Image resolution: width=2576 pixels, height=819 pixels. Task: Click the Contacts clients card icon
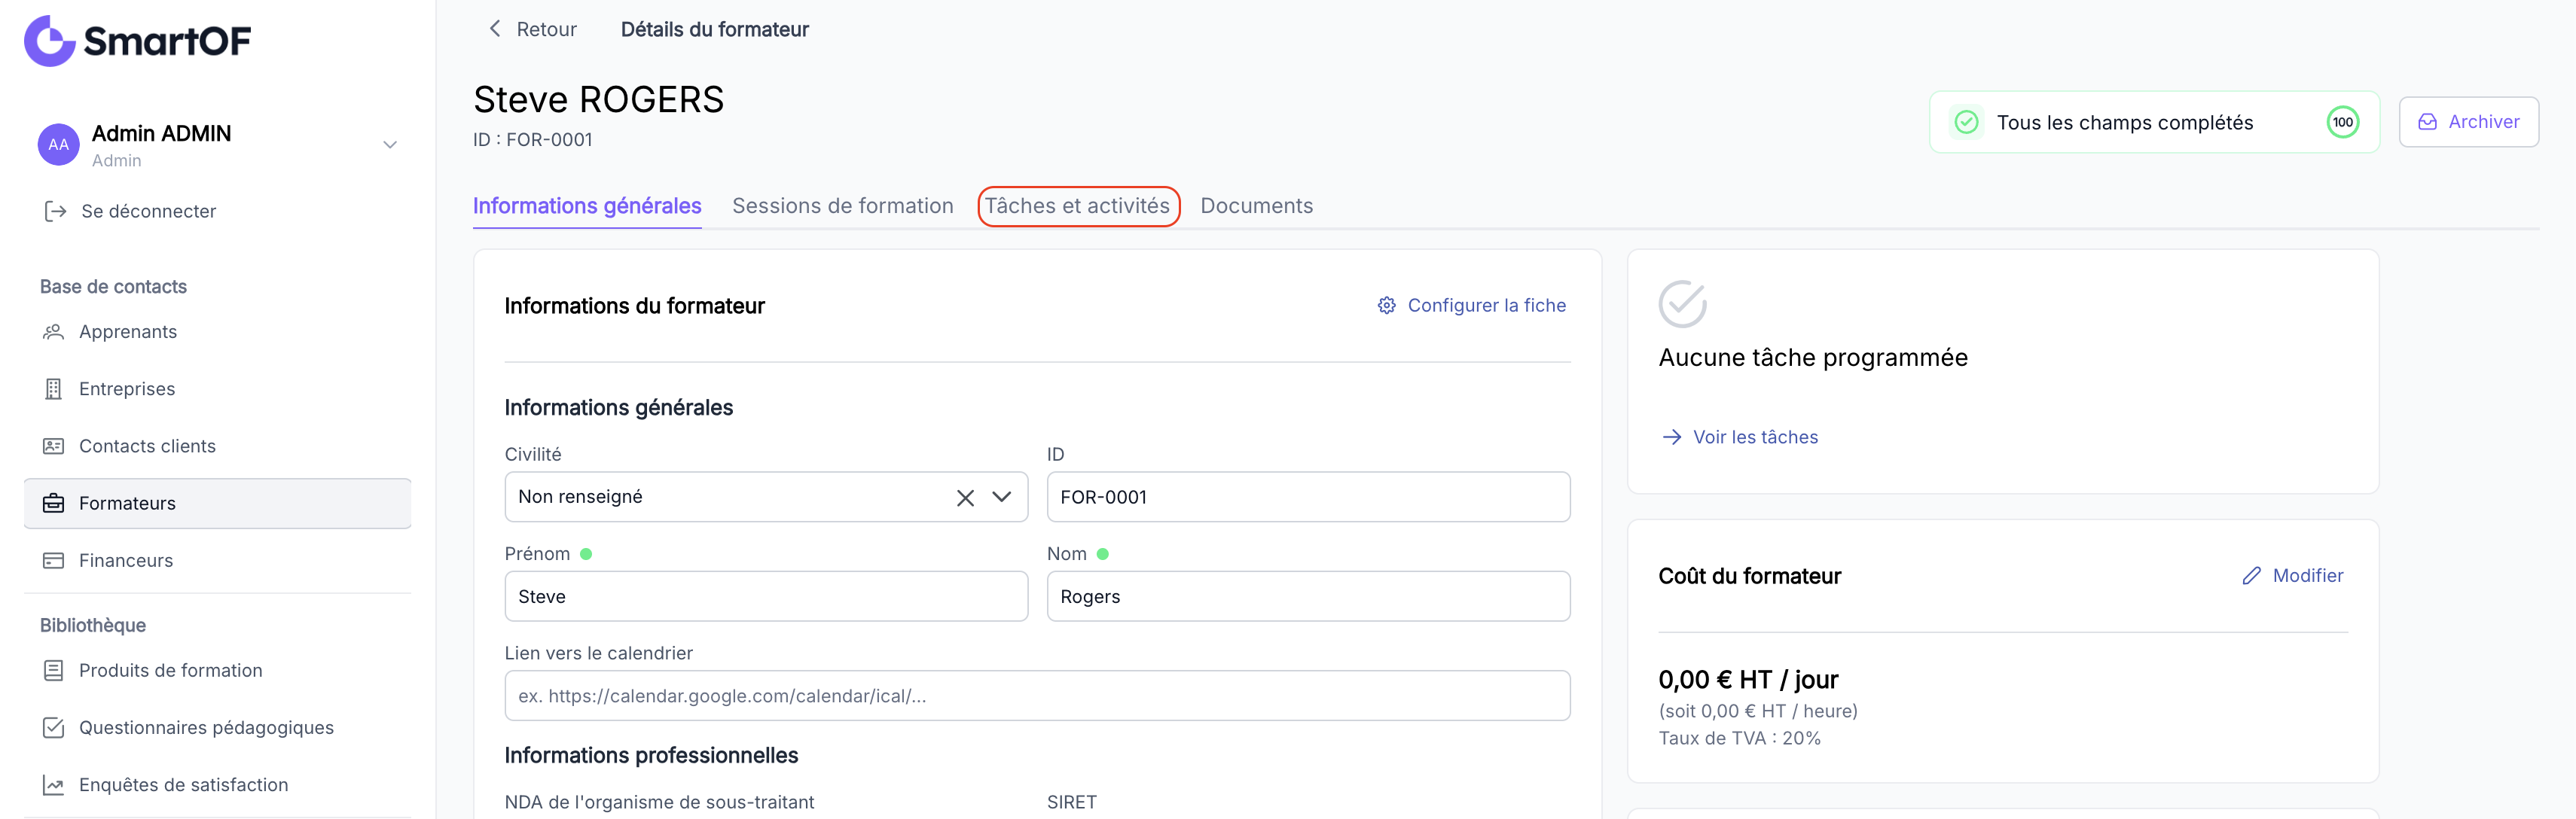(x=53, y=446)
